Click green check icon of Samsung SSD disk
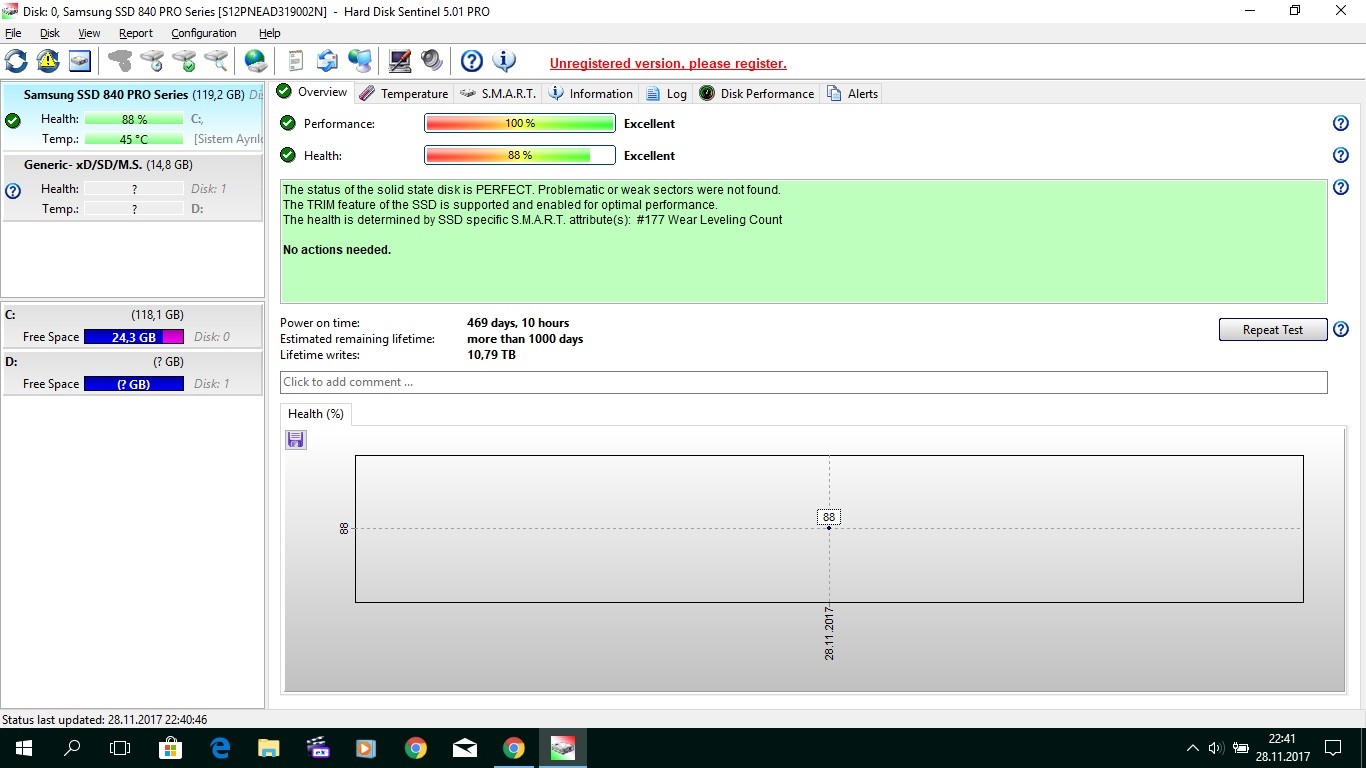Image resolution: width=1366 pixels, height=768 pixels. [13, 121]
